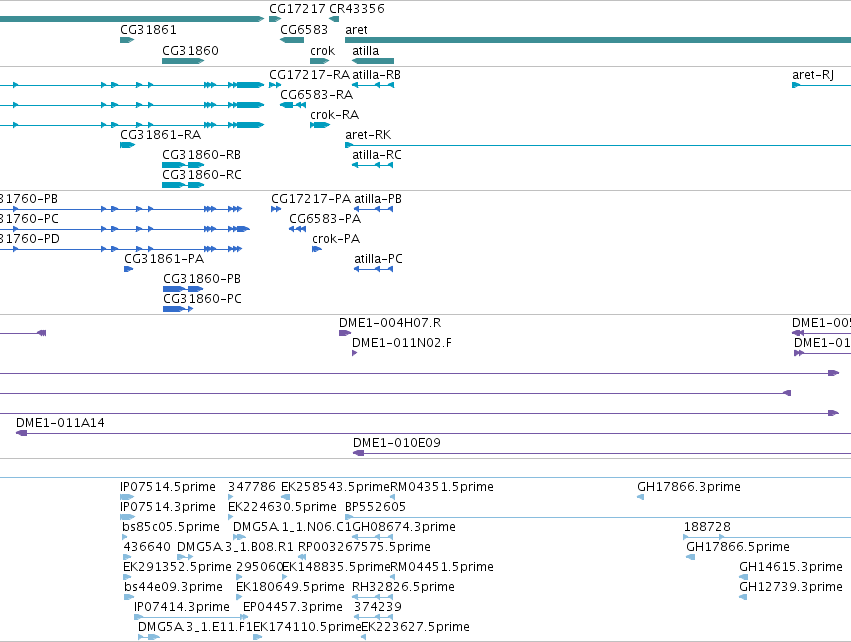851x642 pixels.
Task: Open the DMG5A.3_1.B08.R1 EST label
Action: pos(235,547)
